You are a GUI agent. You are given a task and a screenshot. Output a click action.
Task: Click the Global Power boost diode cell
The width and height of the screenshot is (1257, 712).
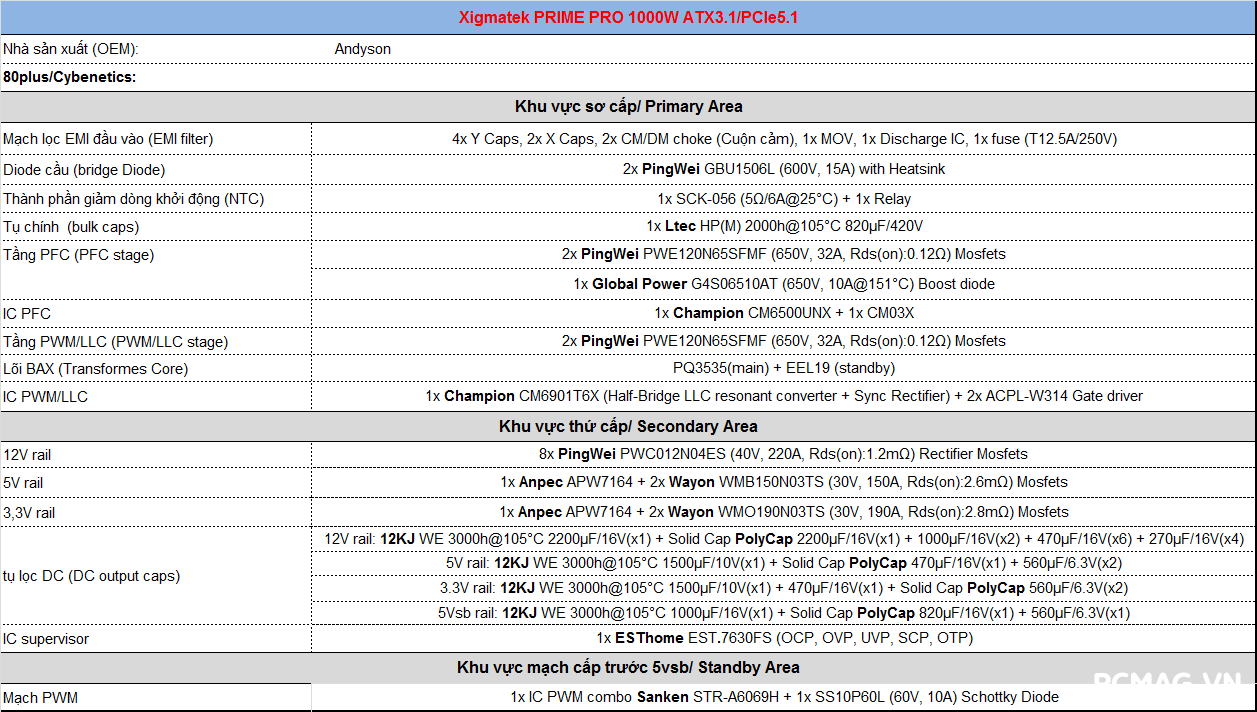tap(783, 284)
